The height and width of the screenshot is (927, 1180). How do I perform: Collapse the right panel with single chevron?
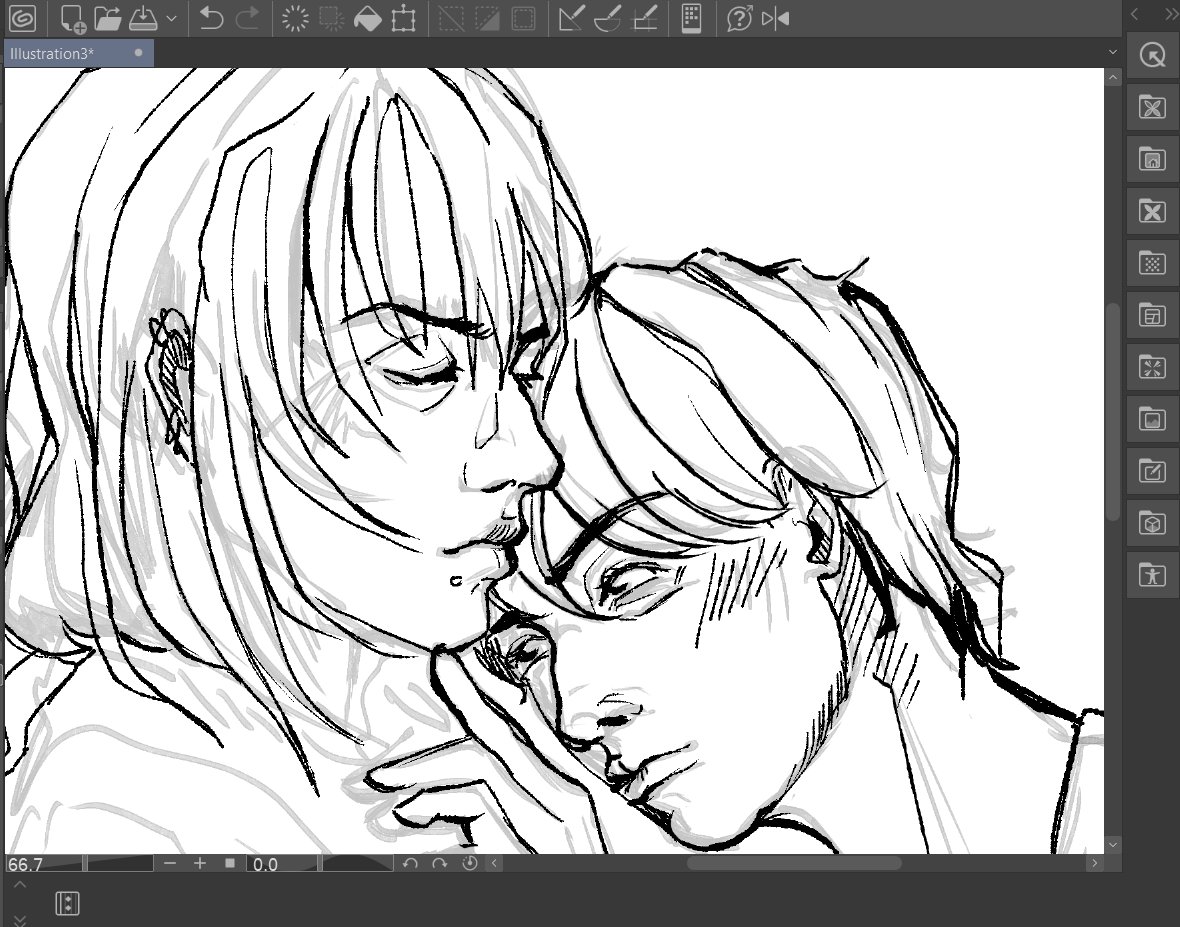point(1135,14)
